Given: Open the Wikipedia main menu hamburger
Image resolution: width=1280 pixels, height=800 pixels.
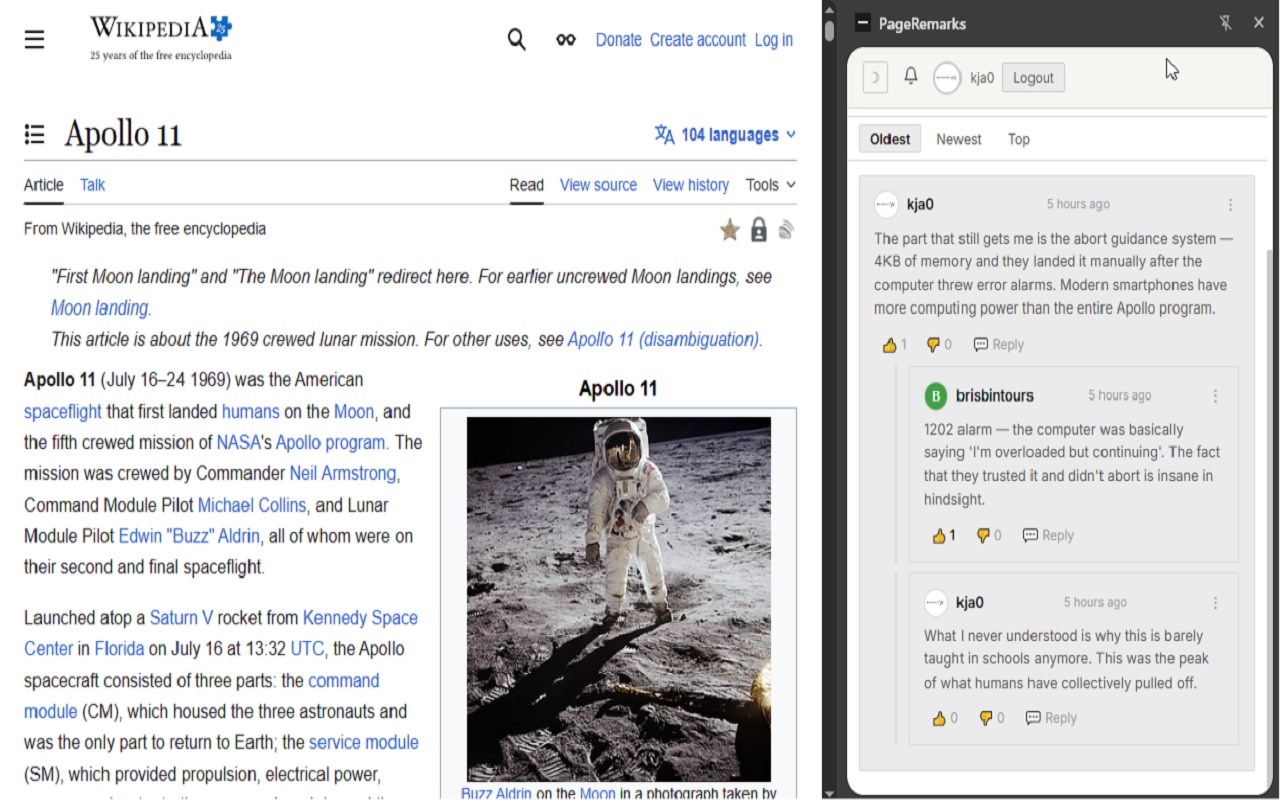Looking at the screenshot, I should pos(35,39).
